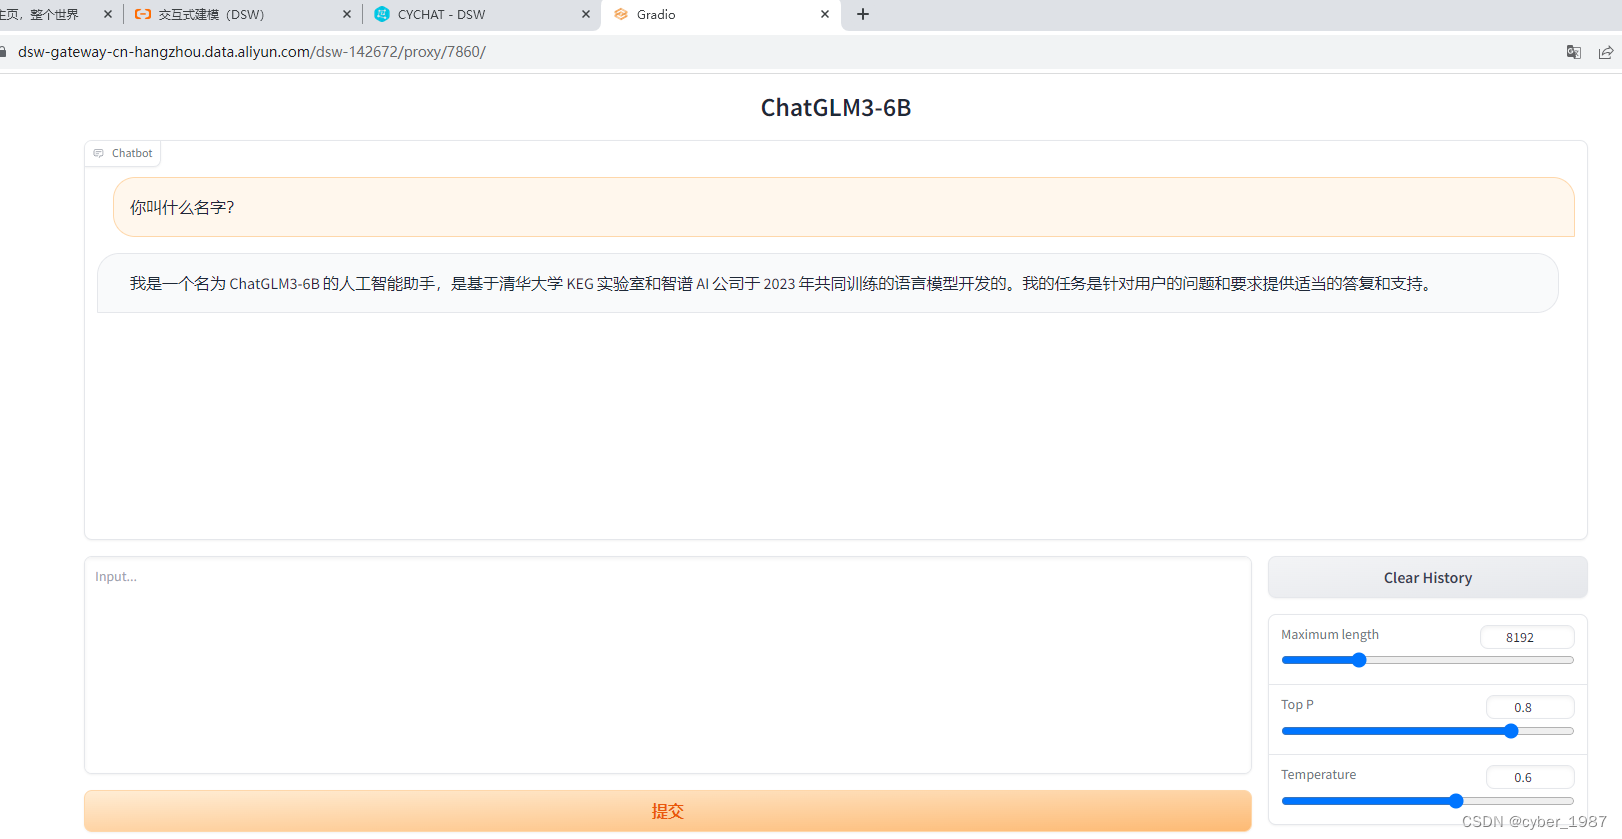Click the Clear History button
Image resolution: width=1622 pixels, height=839 pixels.
1427,578
